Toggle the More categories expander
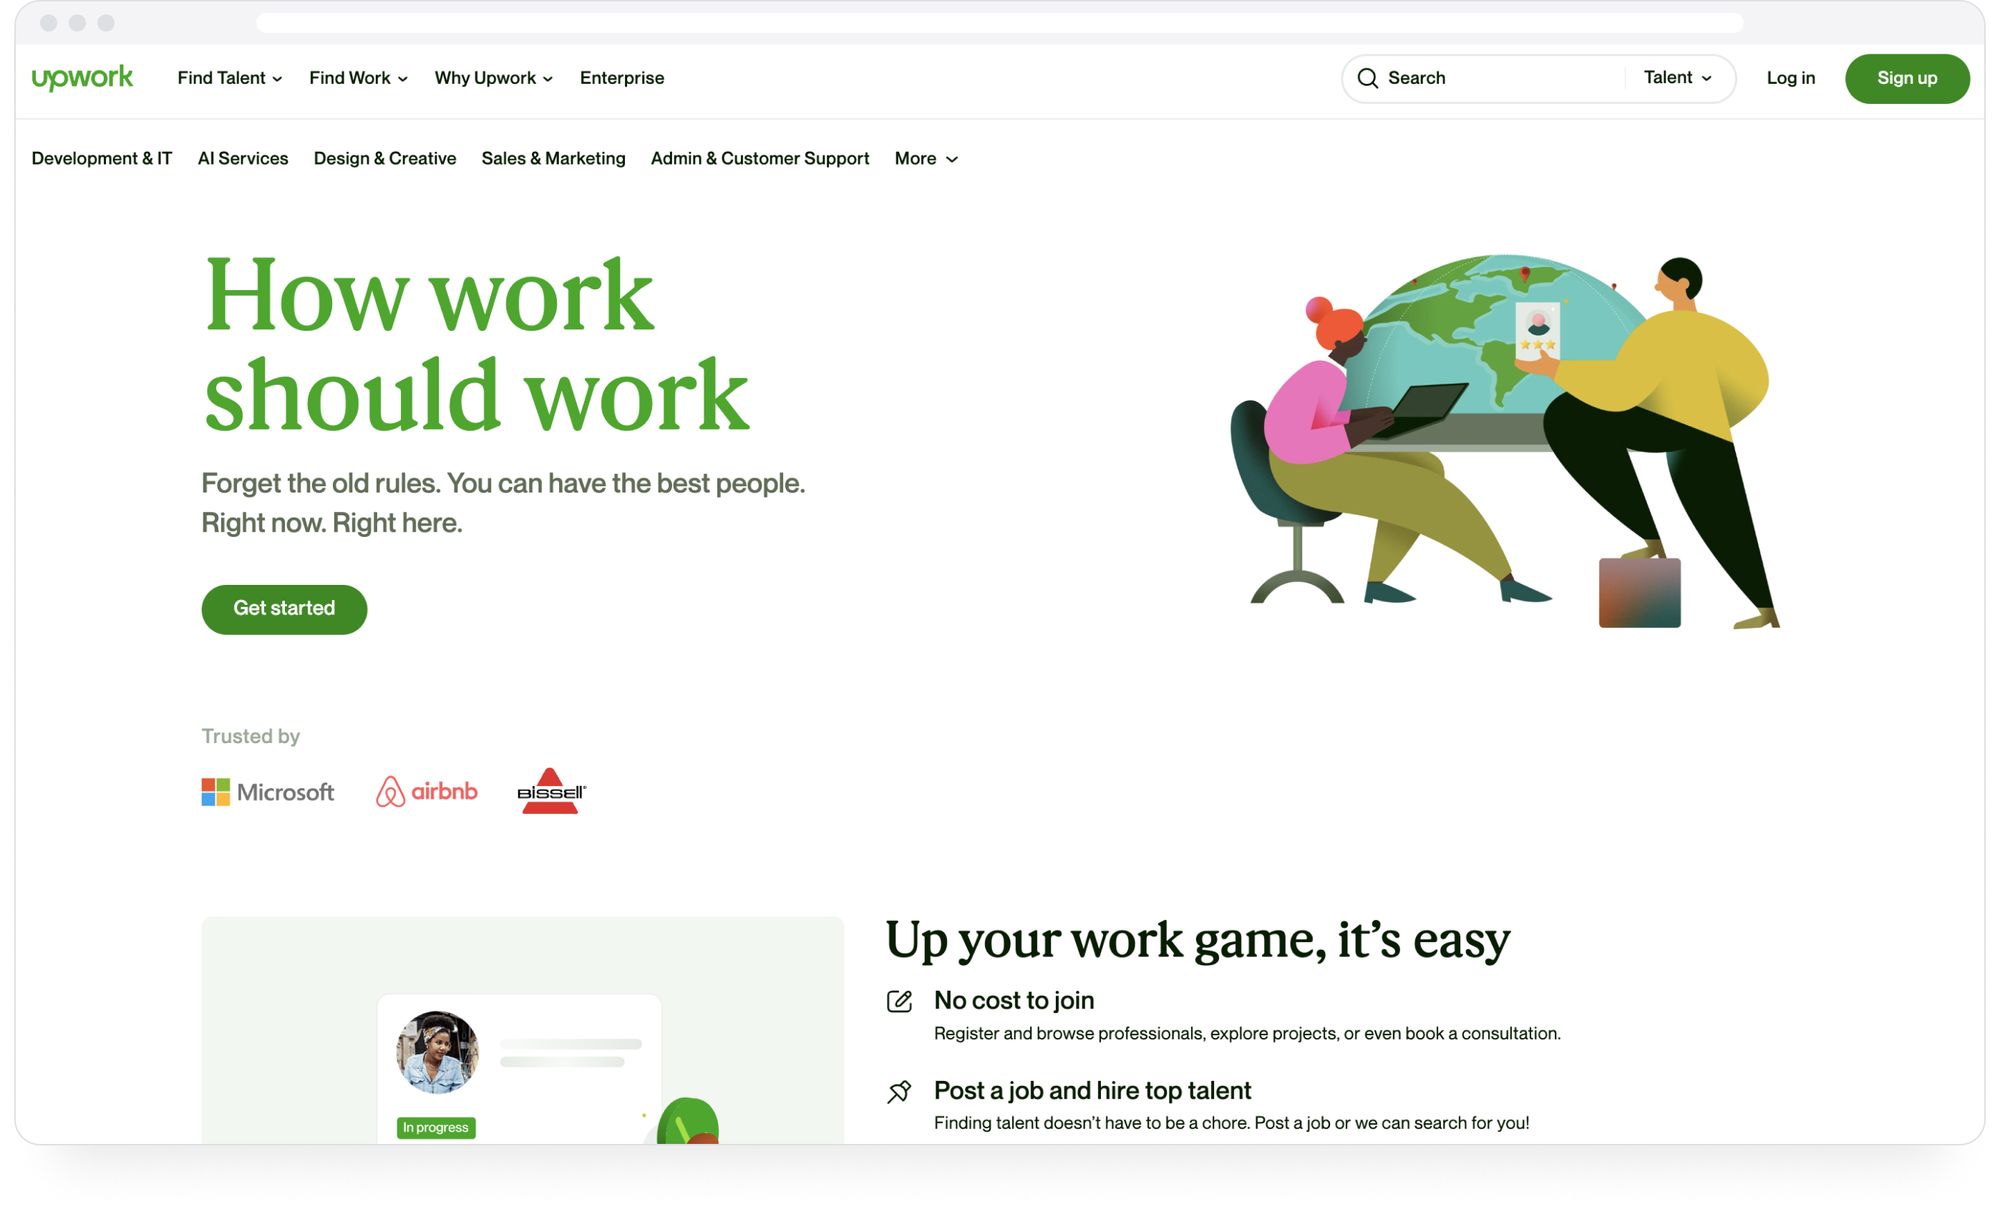 [x=926, y=159]
